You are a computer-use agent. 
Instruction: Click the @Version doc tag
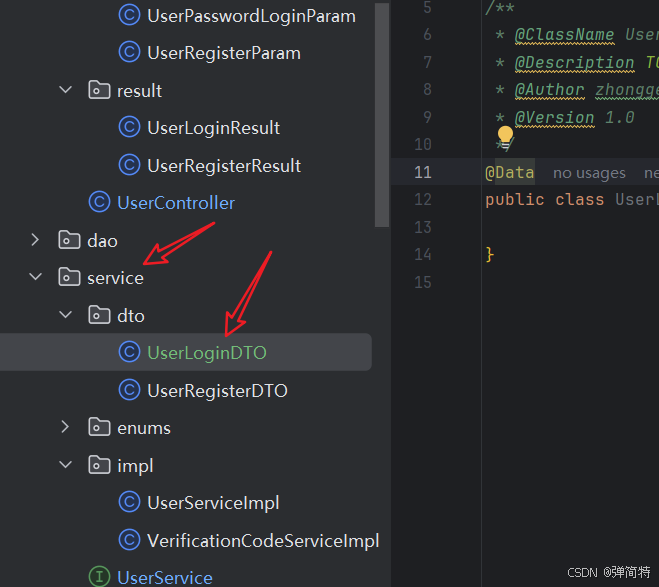tap(554, 118)
